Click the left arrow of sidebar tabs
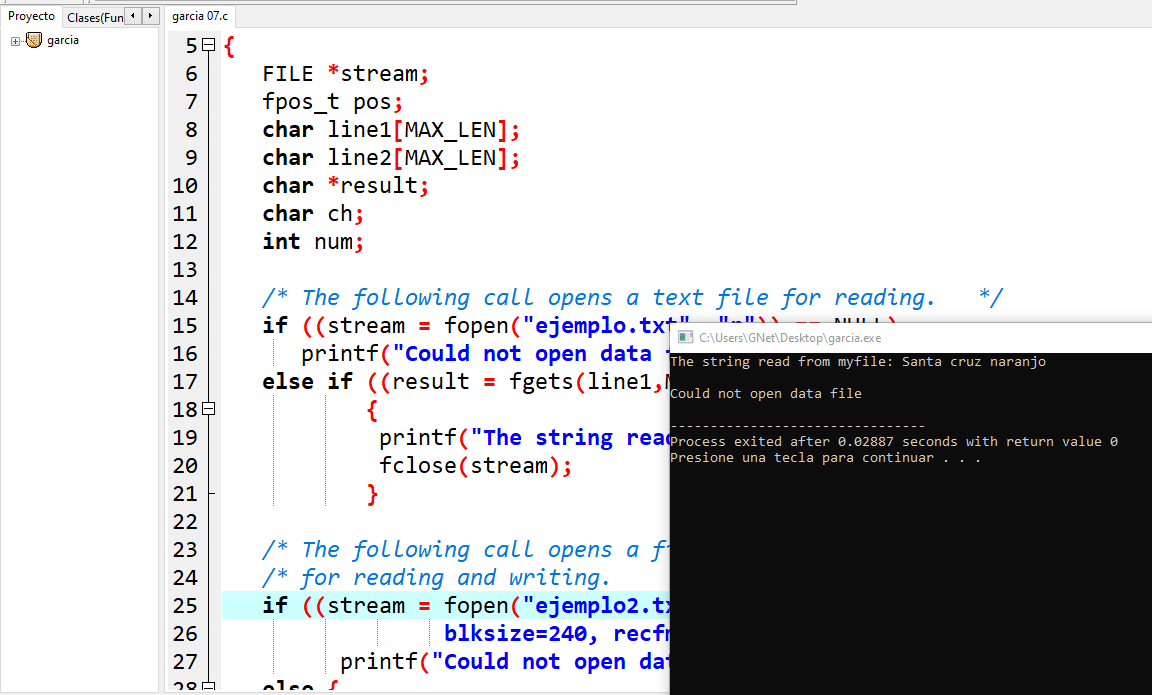This screenshot has height=695, width=1152. (132, 15)
